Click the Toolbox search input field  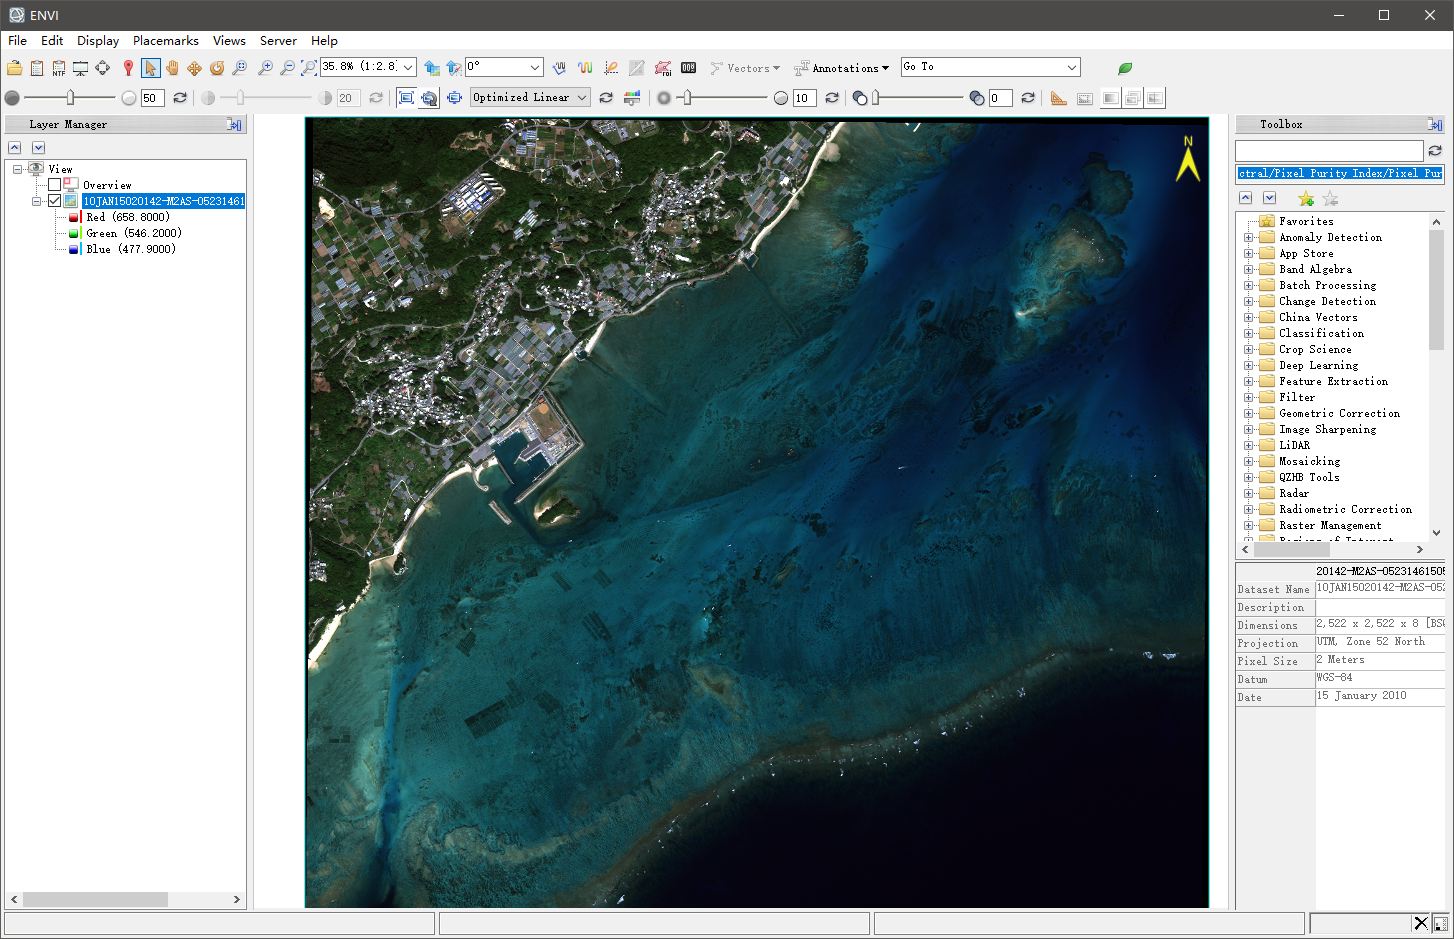(1329, 150)
